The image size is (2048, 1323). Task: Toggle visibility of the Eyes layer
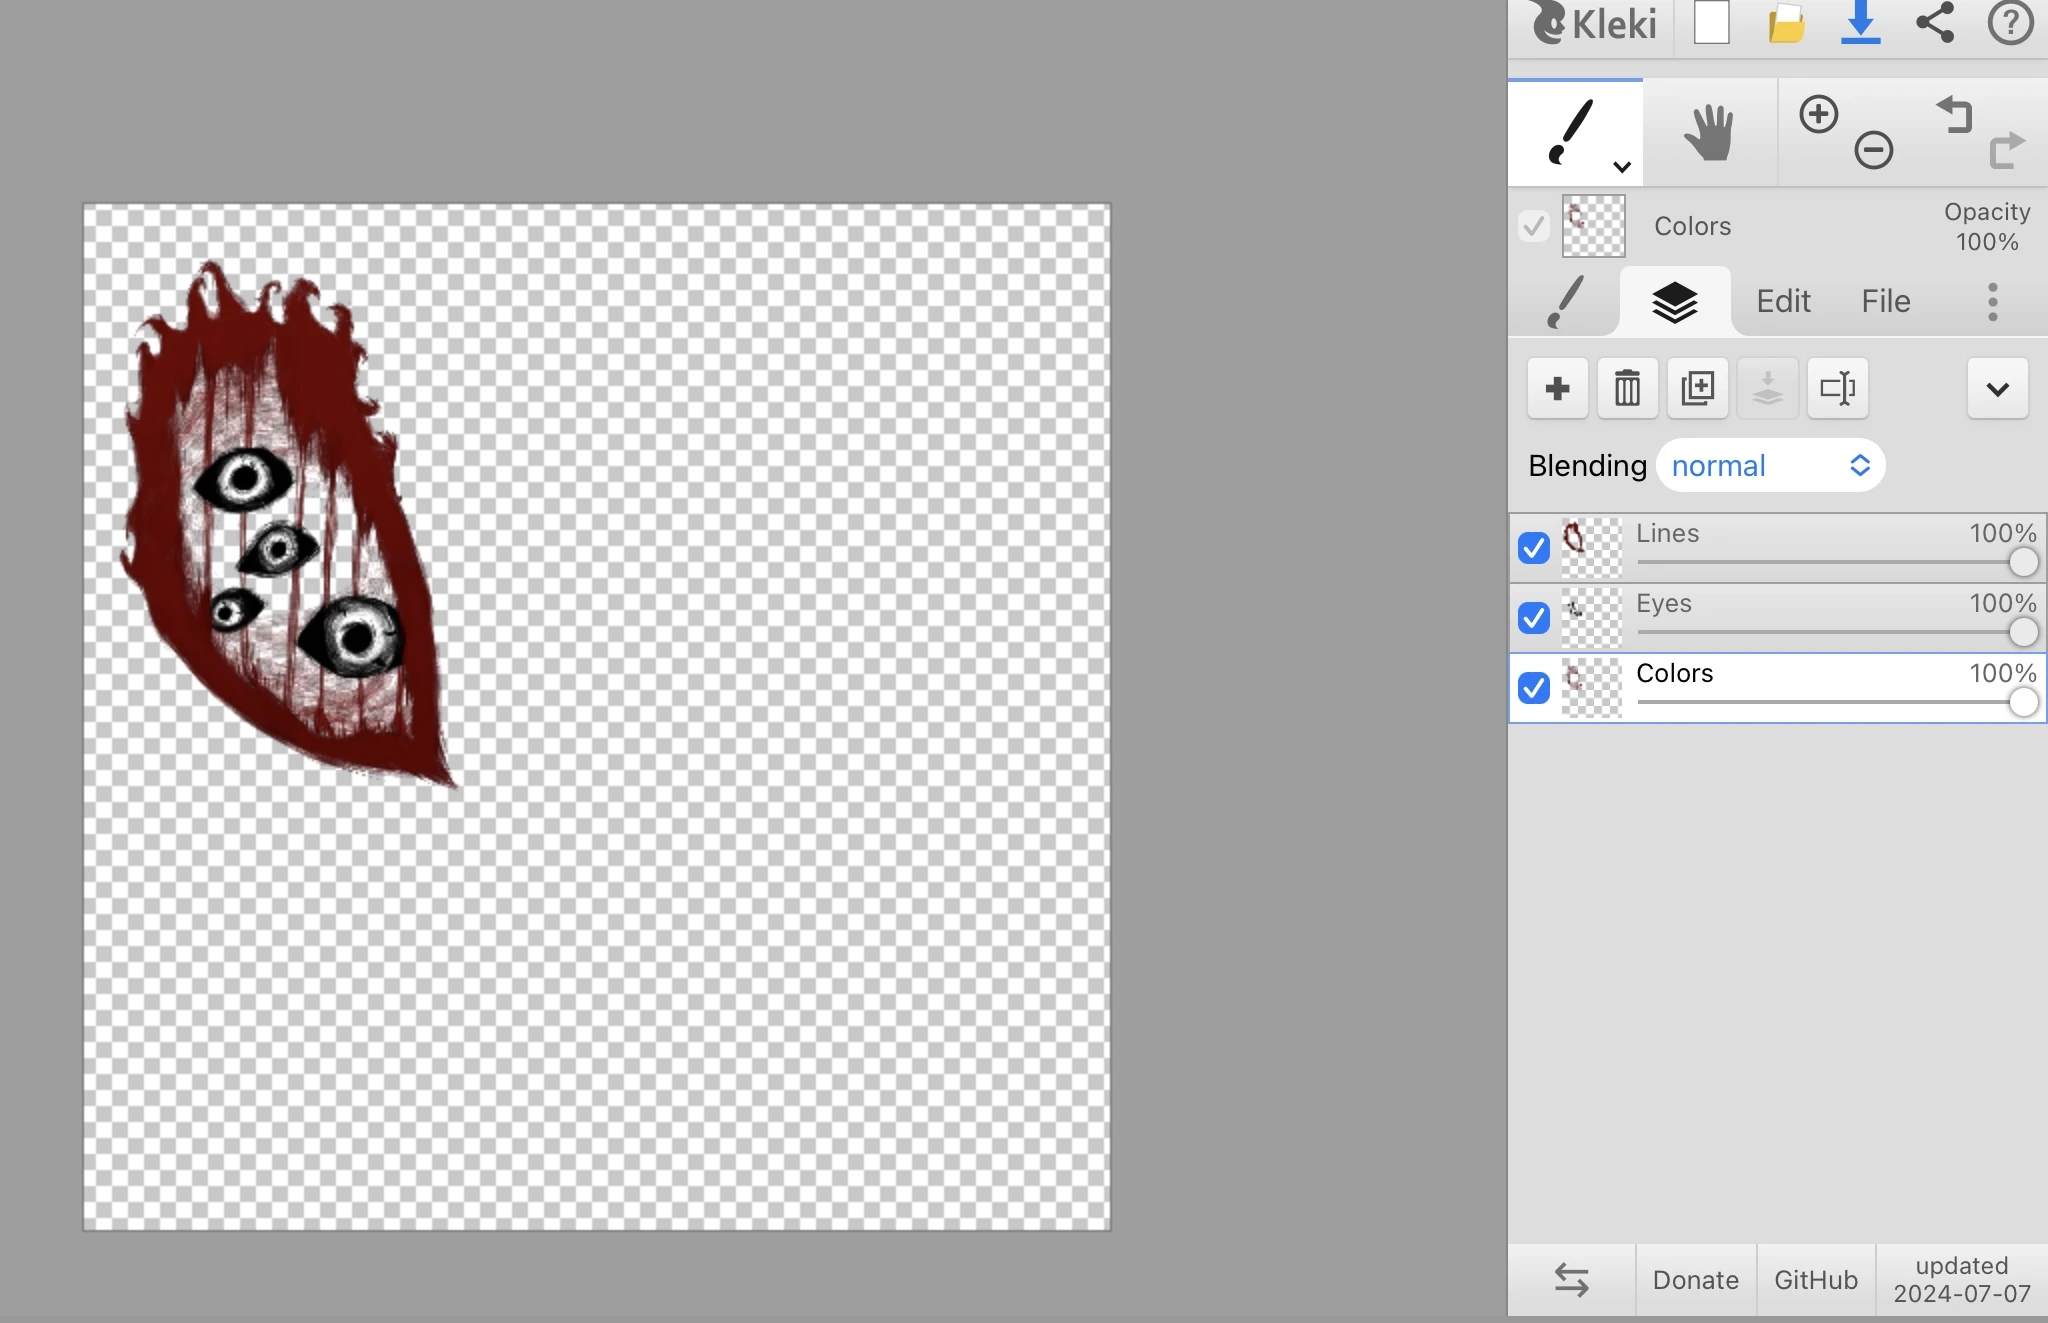pos(1534,618)
